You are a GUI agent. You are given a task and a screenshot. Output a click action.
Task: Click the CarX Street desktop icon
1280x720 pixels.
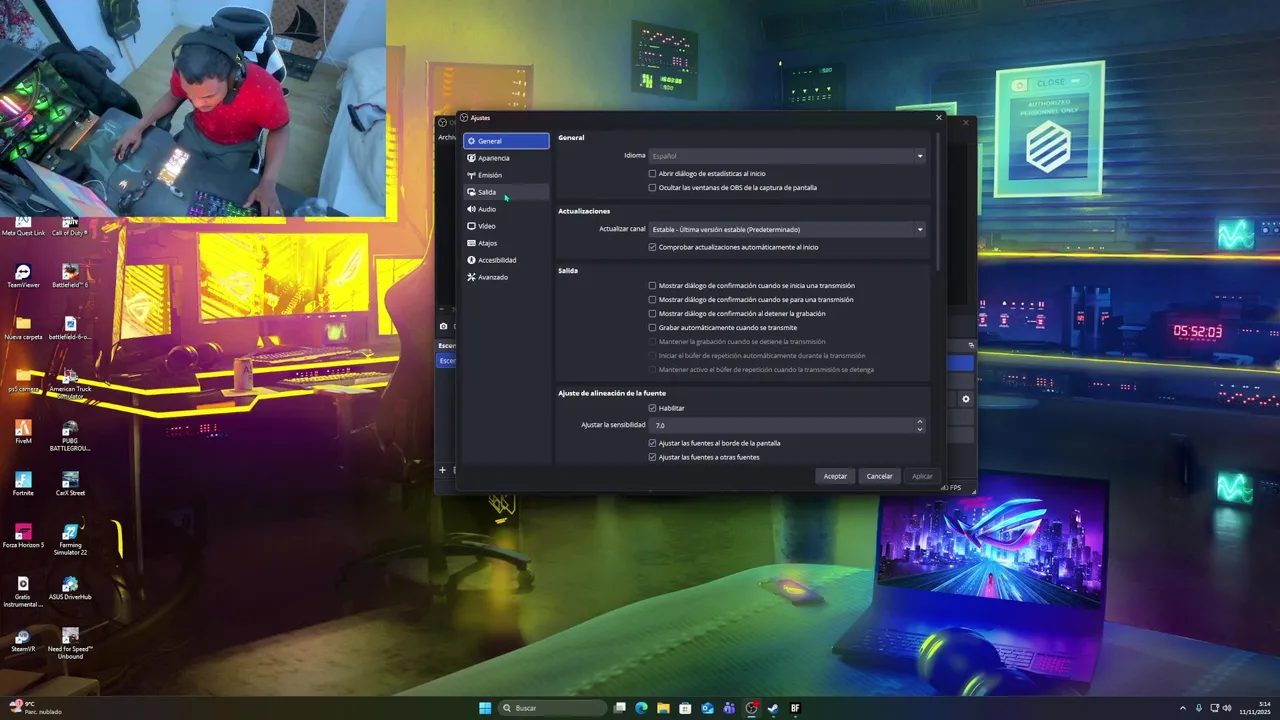tap(70, 484)
